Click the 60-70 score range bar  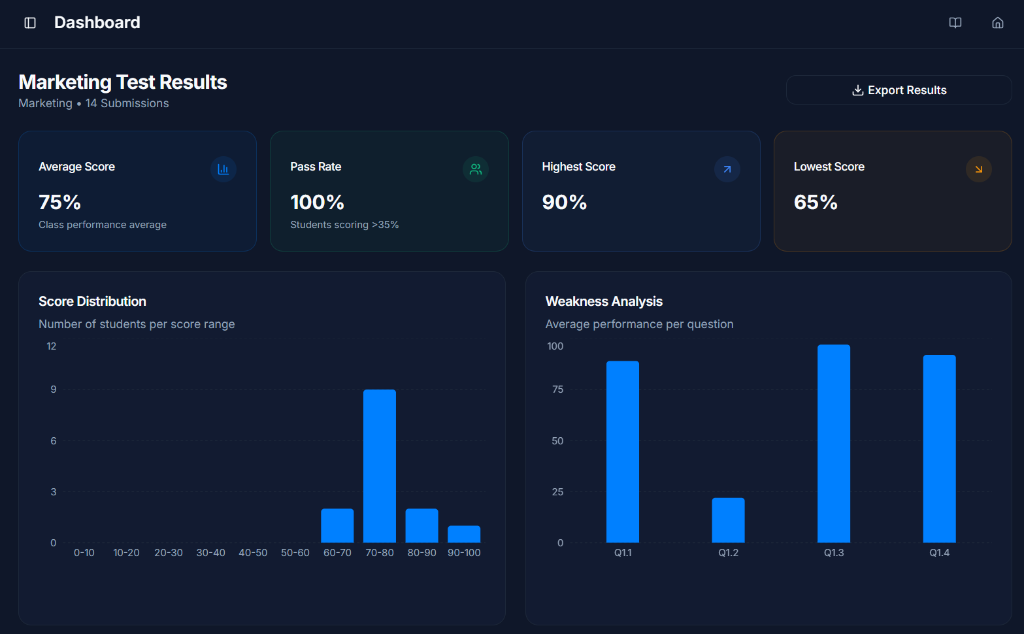coord(337,525)
